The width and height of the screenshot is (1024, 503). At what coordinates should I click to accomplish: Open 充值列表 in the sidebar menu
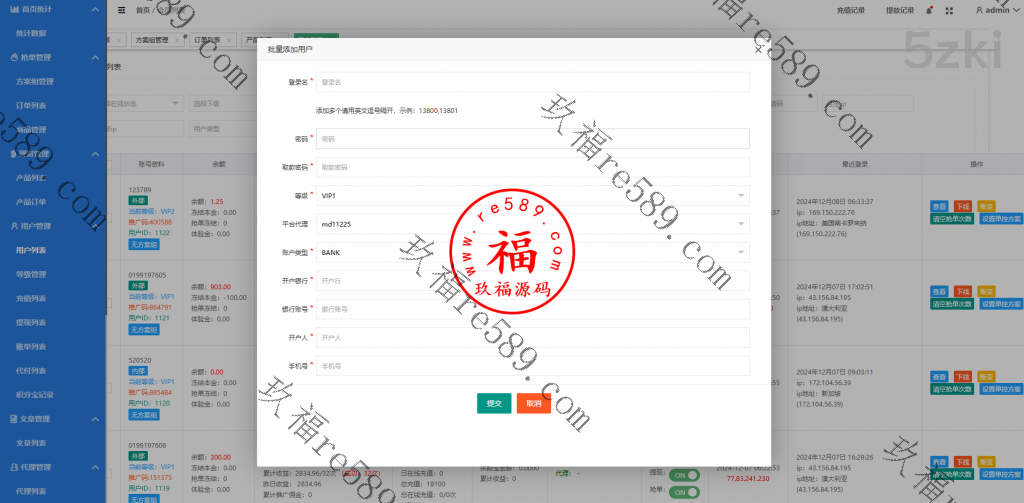tap(32, 298)
